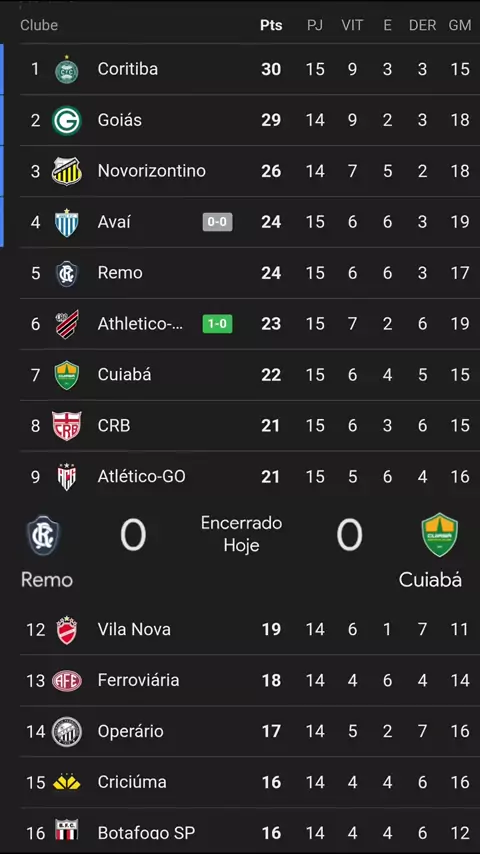
Task: Open the Operário team name link
Action: point(130,731)
